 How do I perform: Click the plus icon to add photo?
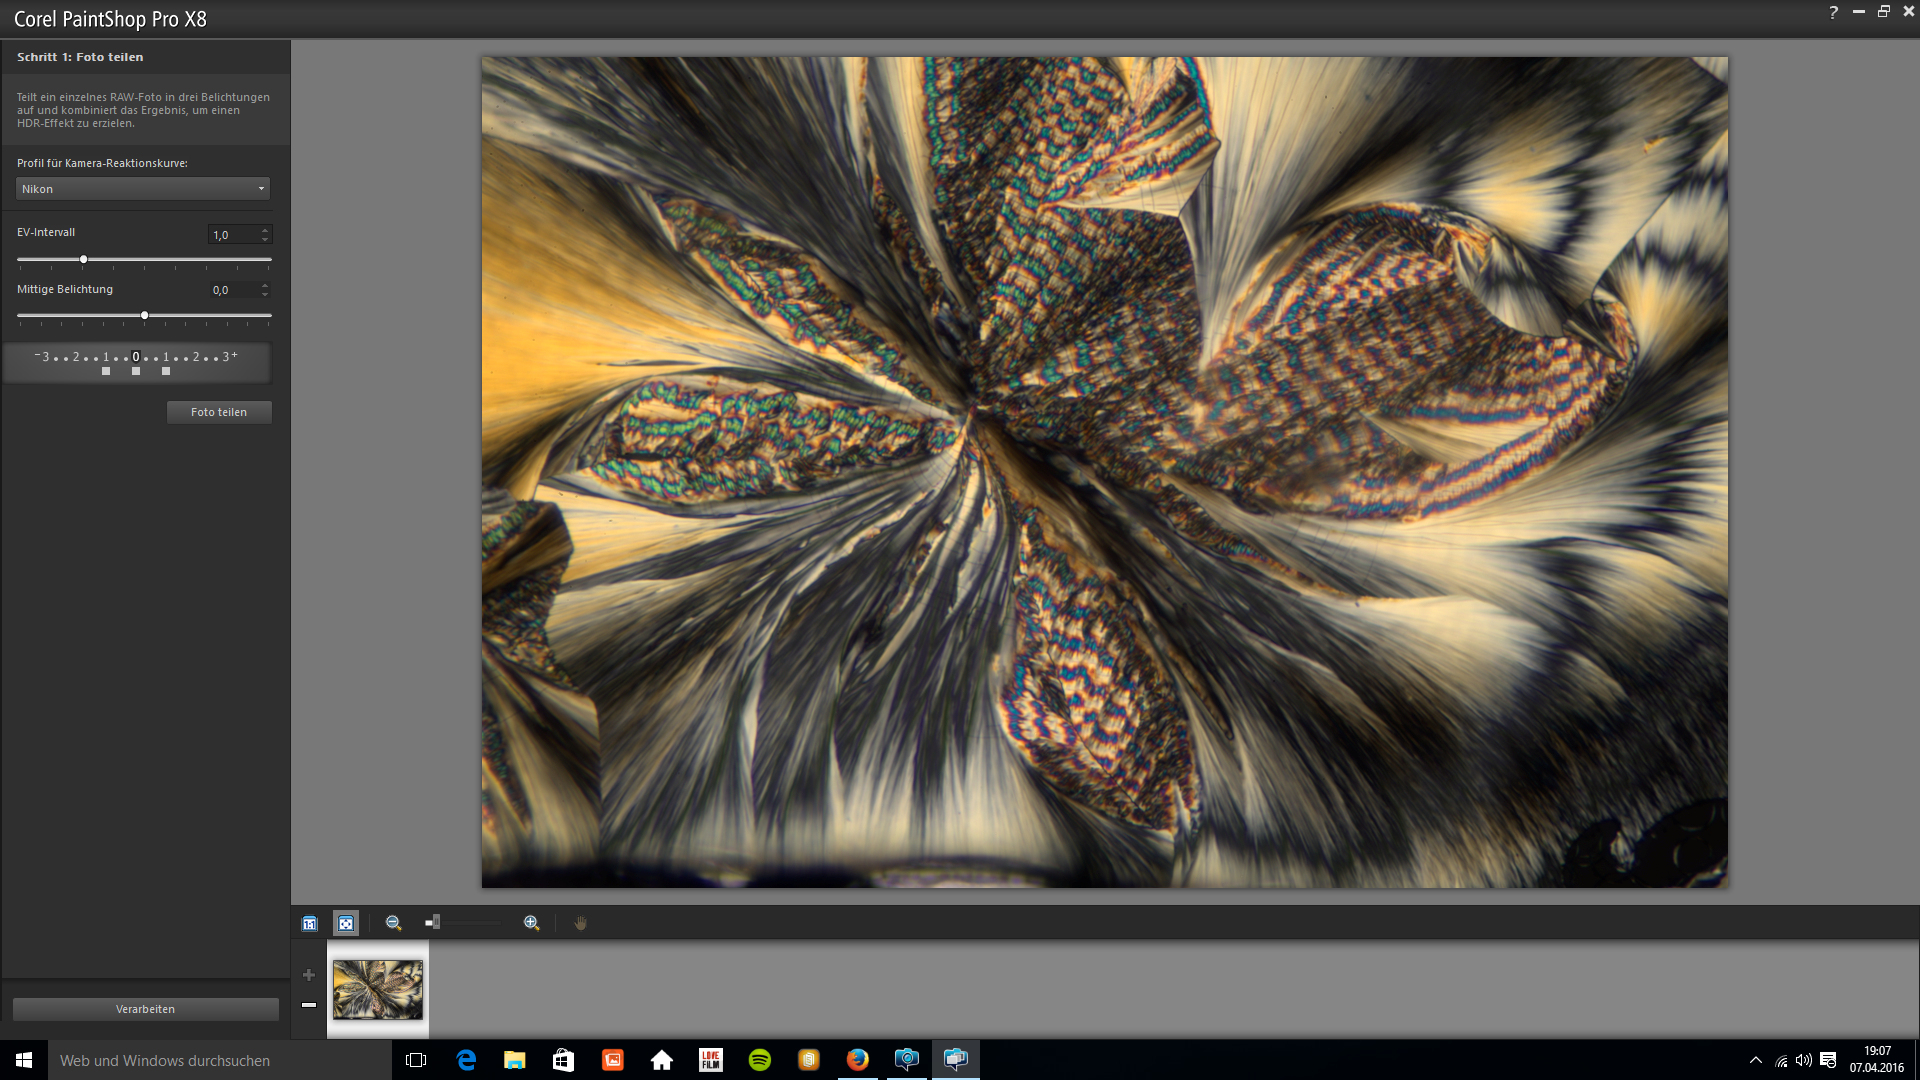(309, 975)
